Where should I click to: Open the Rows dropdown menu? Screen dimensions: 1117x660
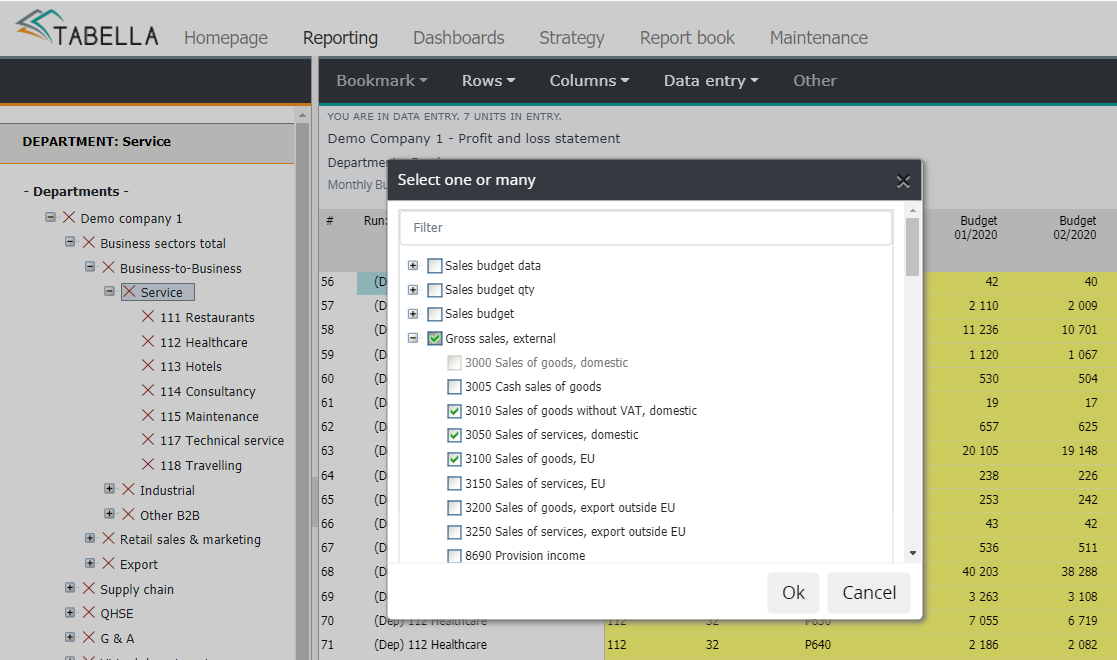coord(488,81)
